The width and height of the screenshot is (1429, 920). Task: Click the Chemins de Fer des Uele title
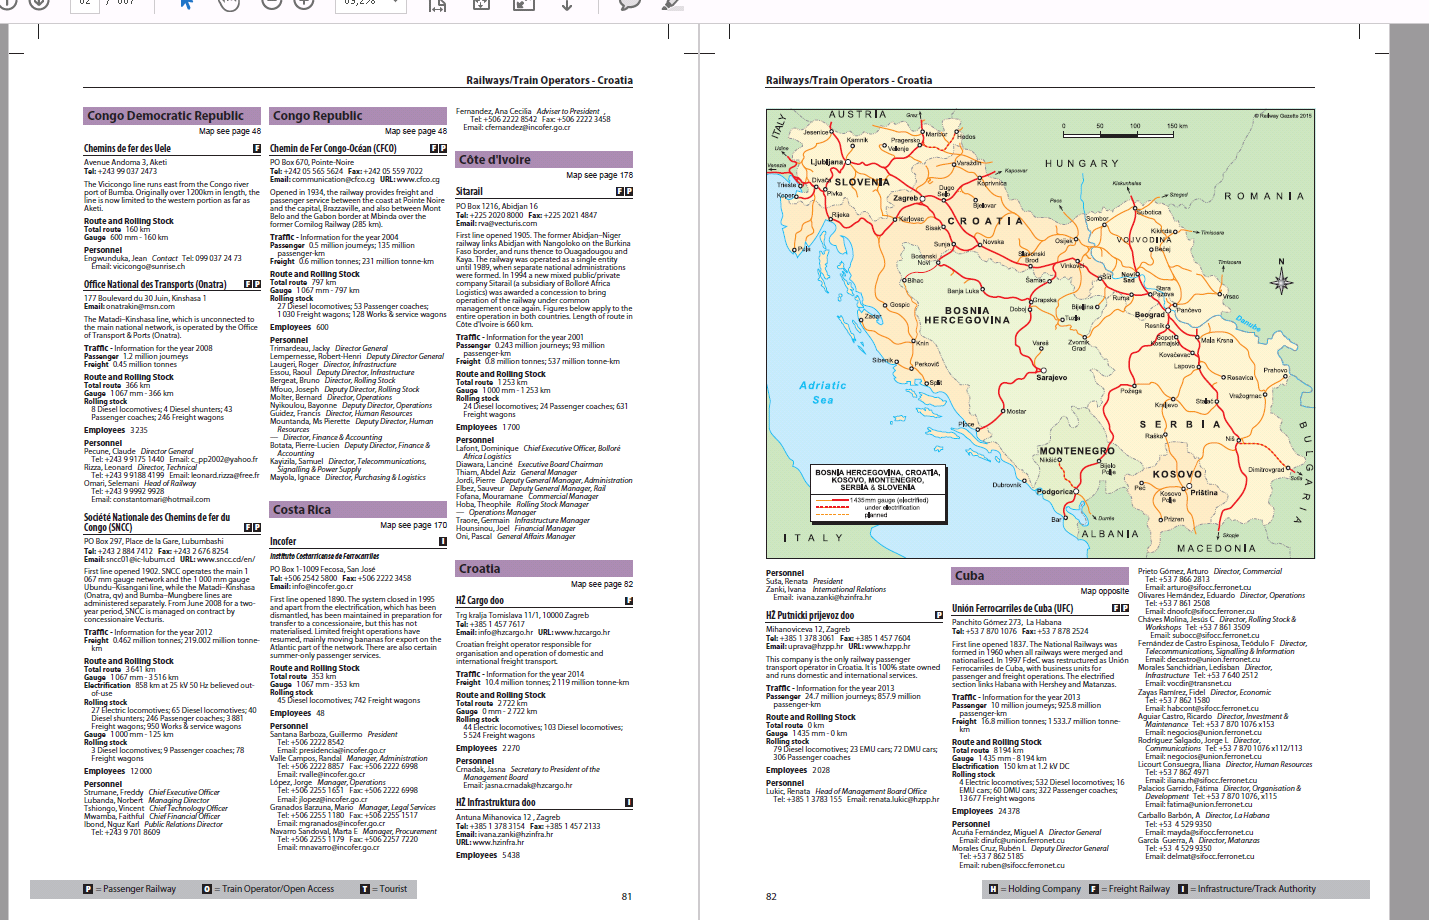[x=127, y=148]
